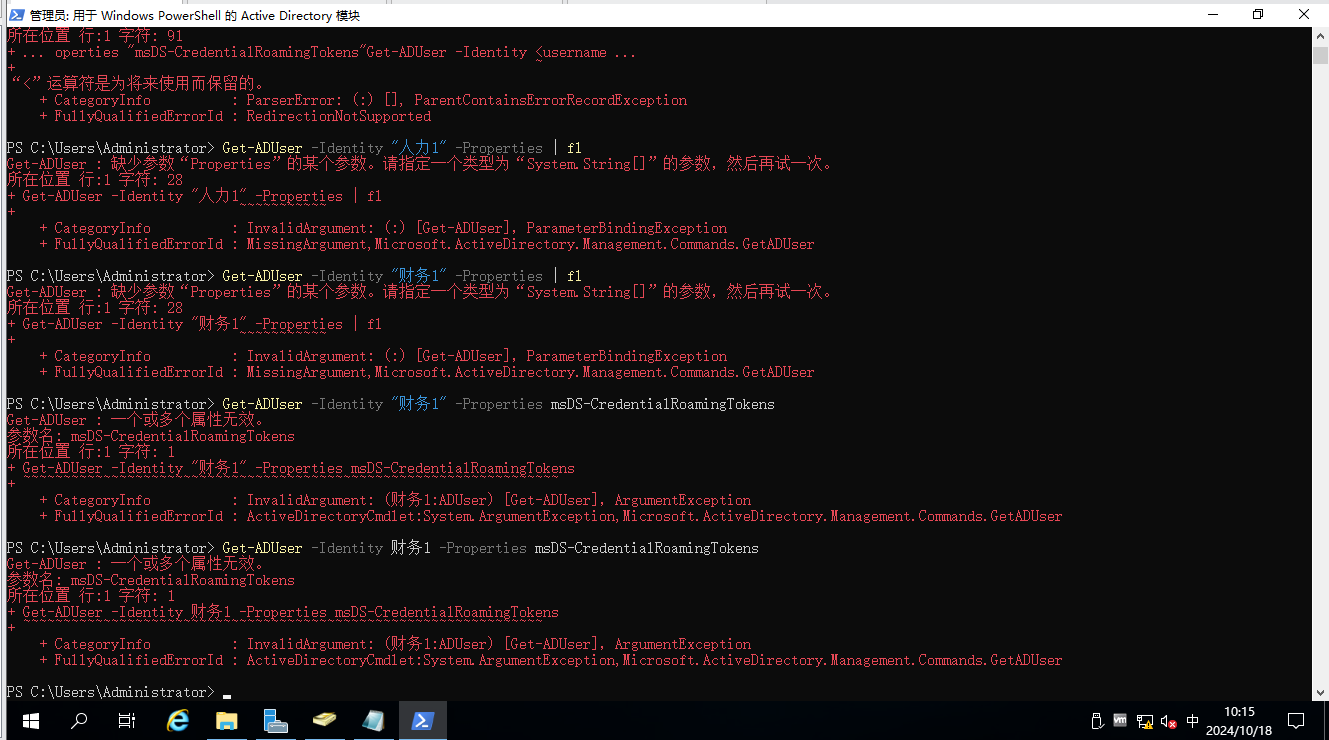Maximize the PowerShell window
The height and width of the screenshot is (740, 1329).
point(1258,14)
